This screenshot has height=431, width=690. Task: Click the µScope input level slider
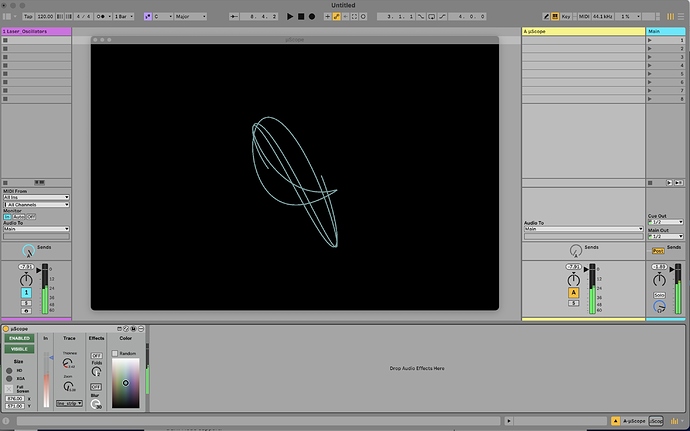46,379
